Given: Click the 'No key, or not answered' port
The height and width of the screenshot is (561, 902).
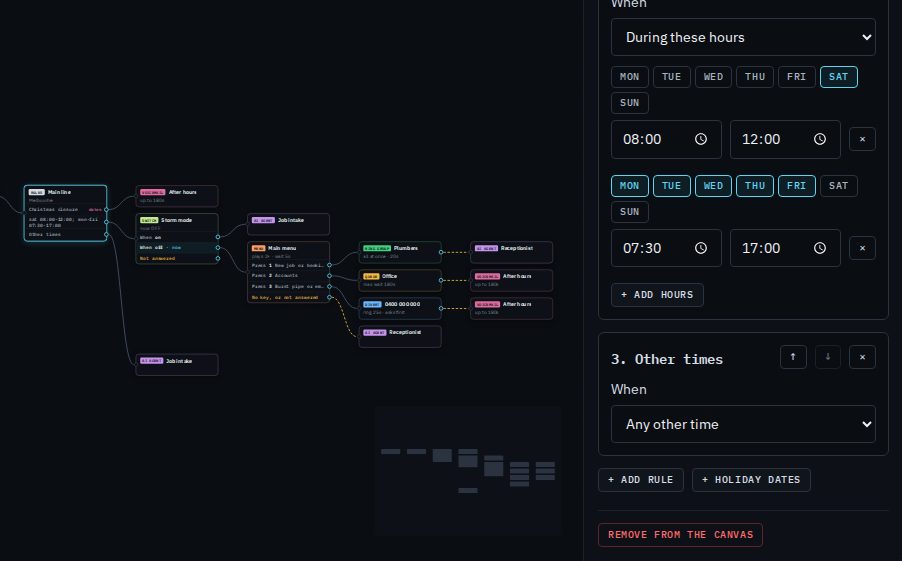Looking at the screenshot, I should 329,297.
